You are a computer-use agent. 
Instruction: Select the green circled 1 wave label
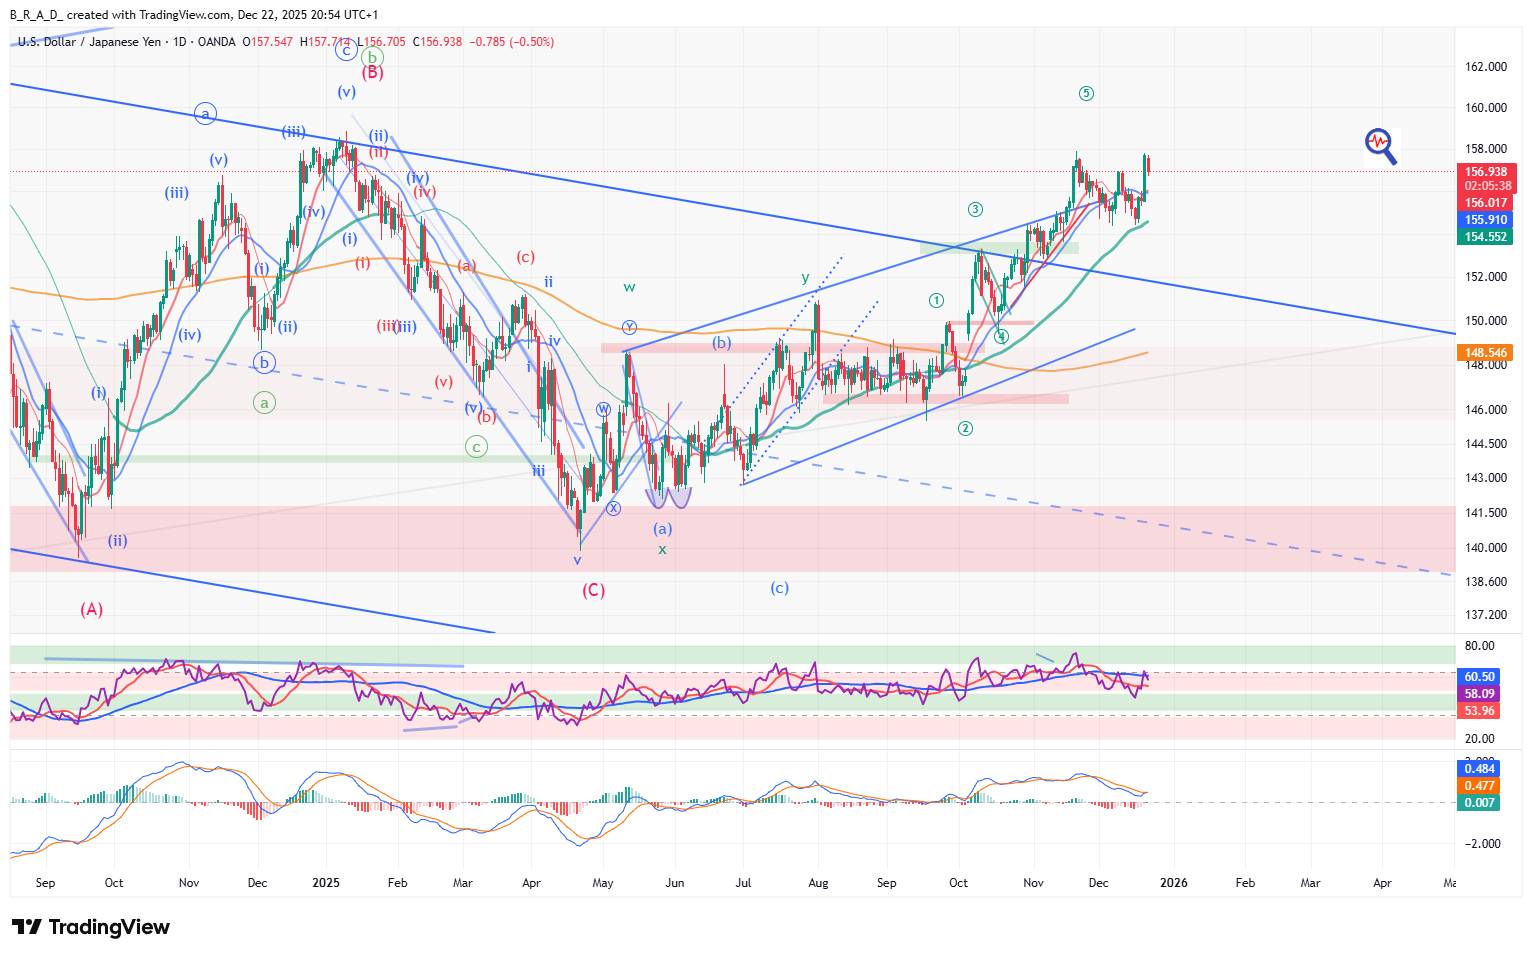(936, 301)
